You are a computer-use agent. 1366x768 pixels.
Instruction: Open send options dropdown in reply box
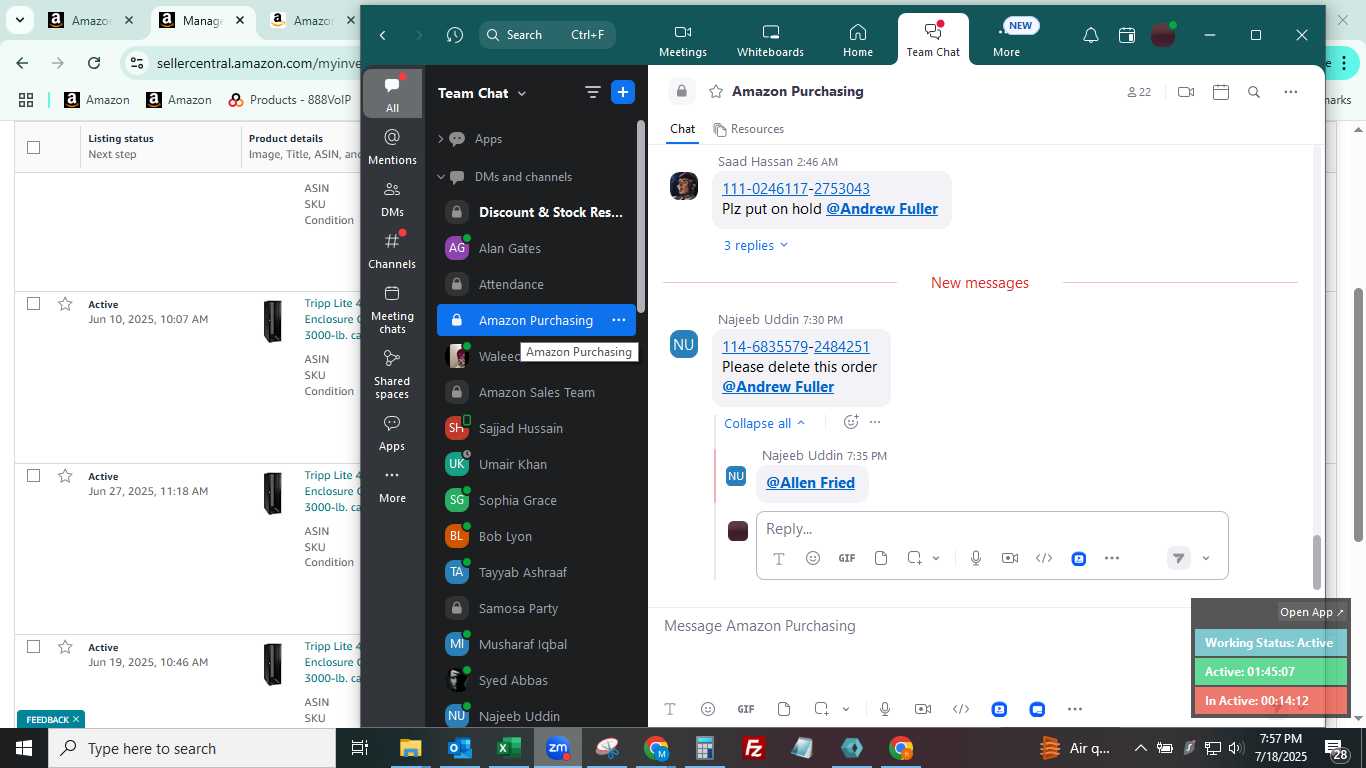tap(1206, 559)
